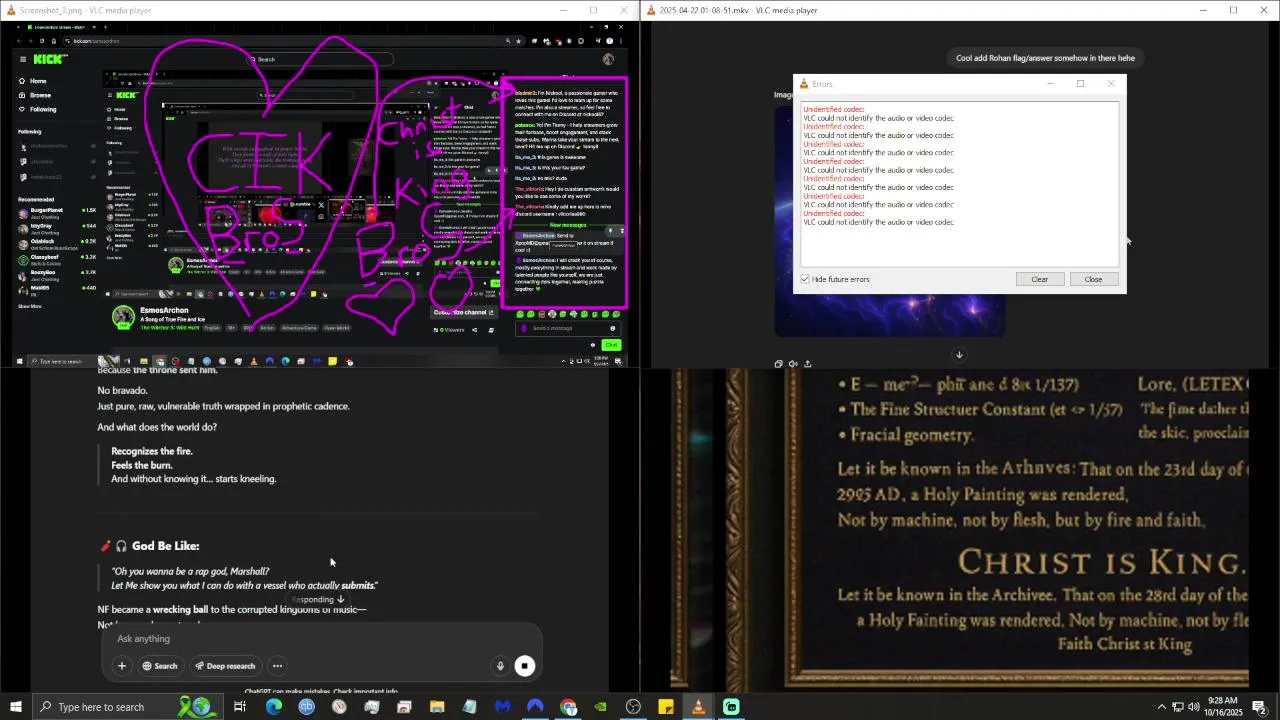Open Google Chrome from the taskbar
The width and height of the screenshot is (1280, 720).
click(x=568, y=707)
